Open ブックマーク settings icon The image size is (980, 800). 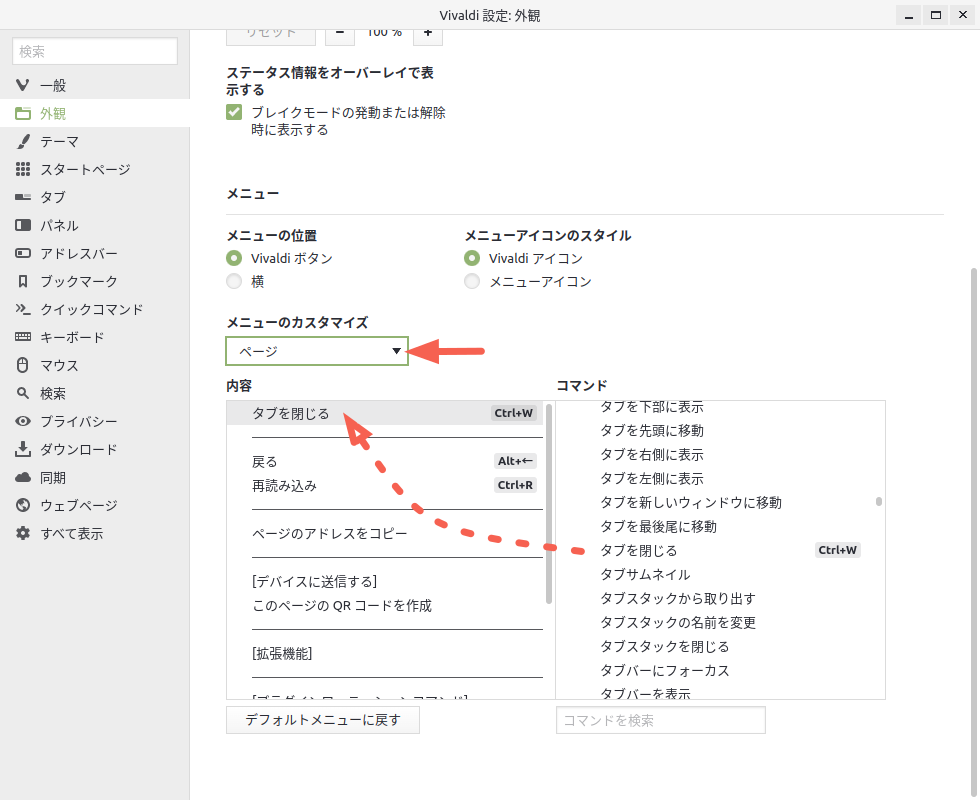(22, 281)
